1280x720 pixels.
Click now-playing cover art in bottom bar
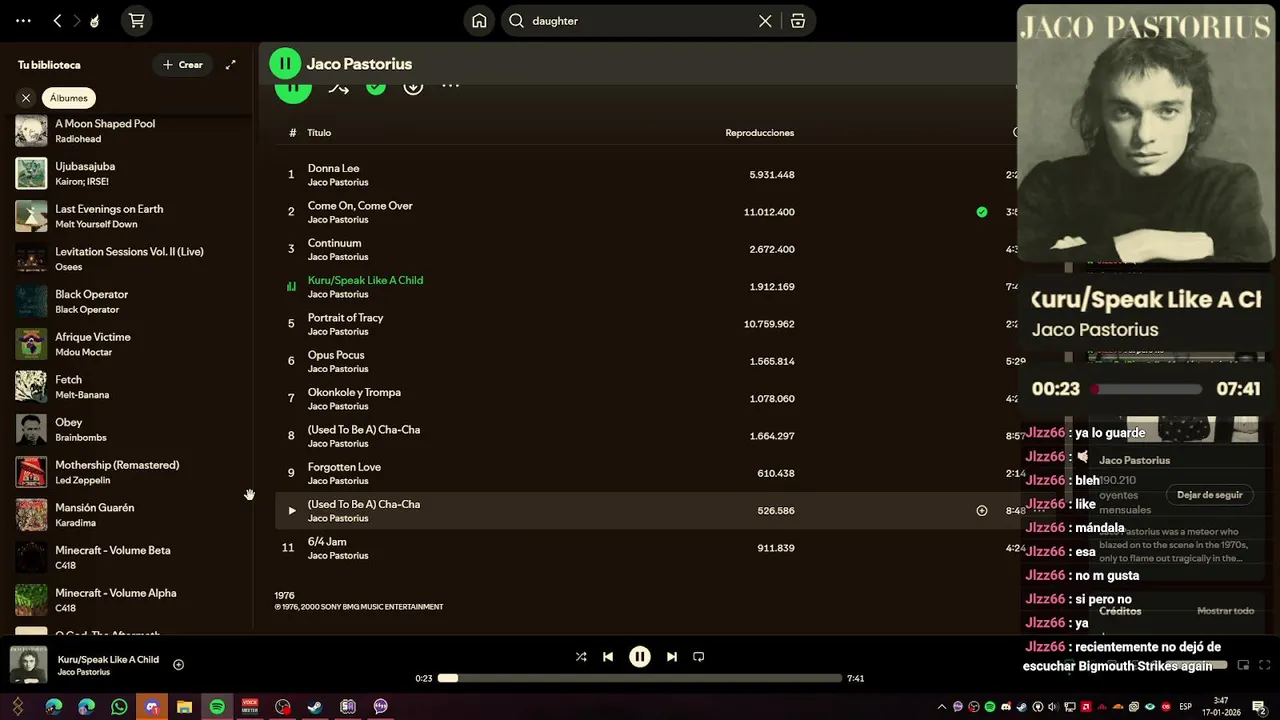click(29, 665)
